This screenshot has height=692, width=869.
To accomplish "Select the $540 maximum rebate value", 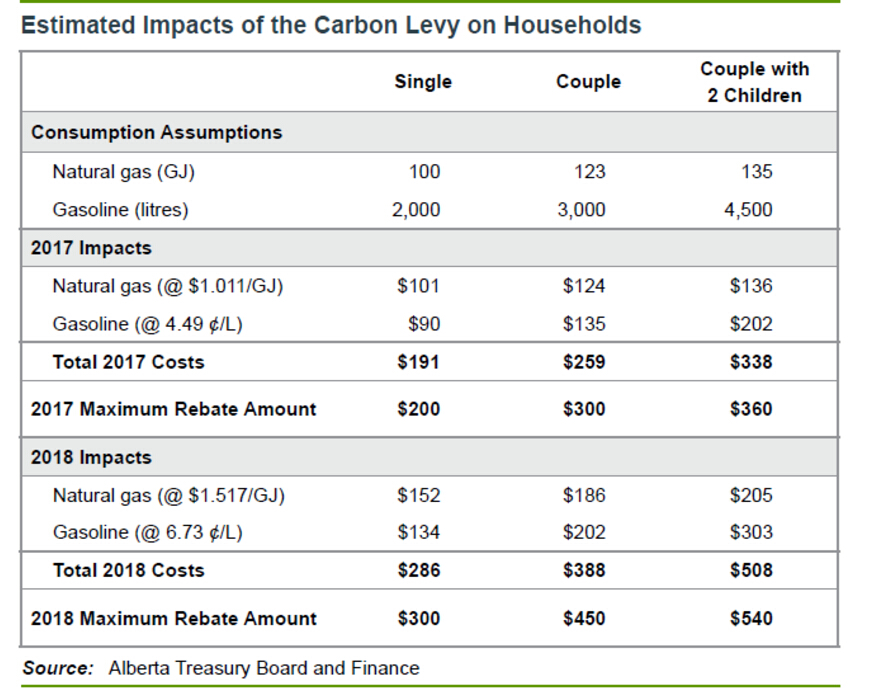I will click(x=751, y=618).
